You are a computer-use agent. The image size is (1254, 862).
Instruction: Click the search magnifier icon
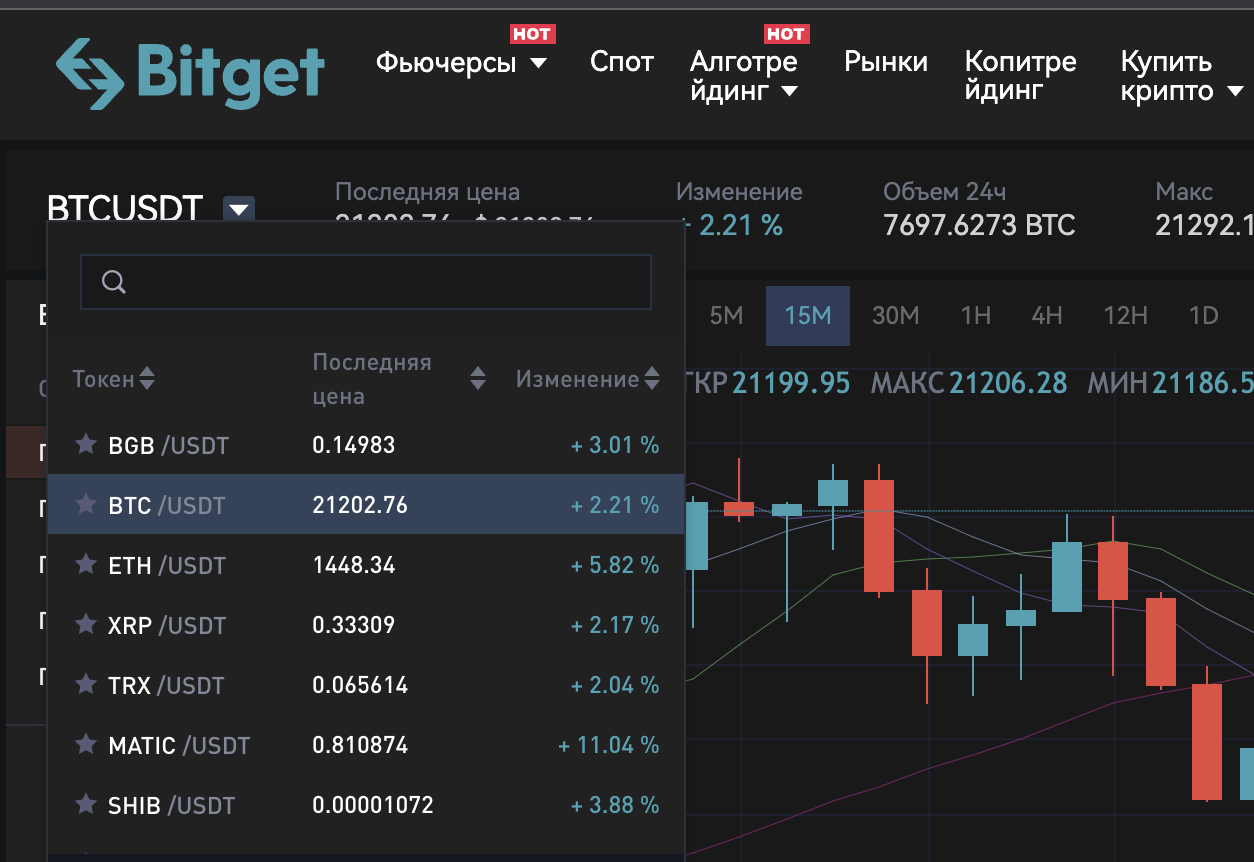(114, 282)
